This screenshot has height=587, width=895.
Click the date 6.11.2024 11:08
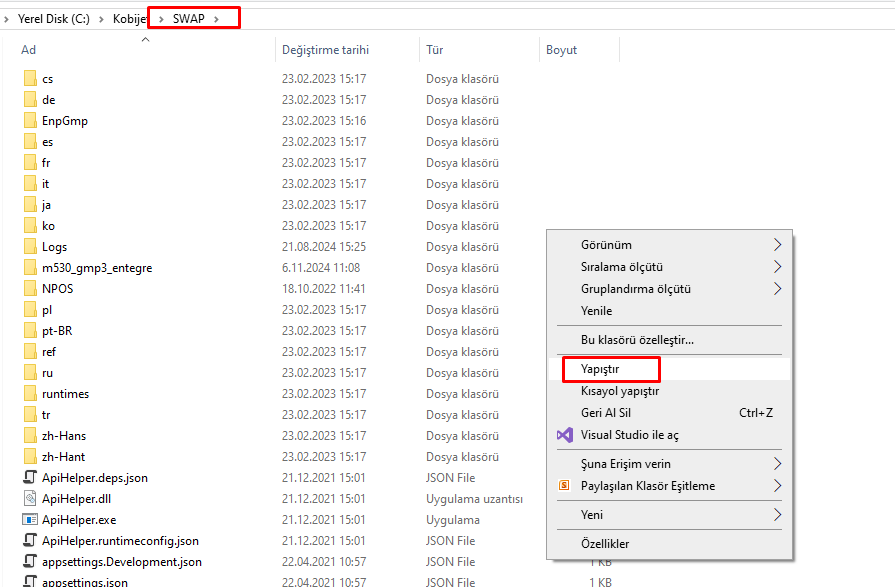pyautogui.click(x=321, y=267)
